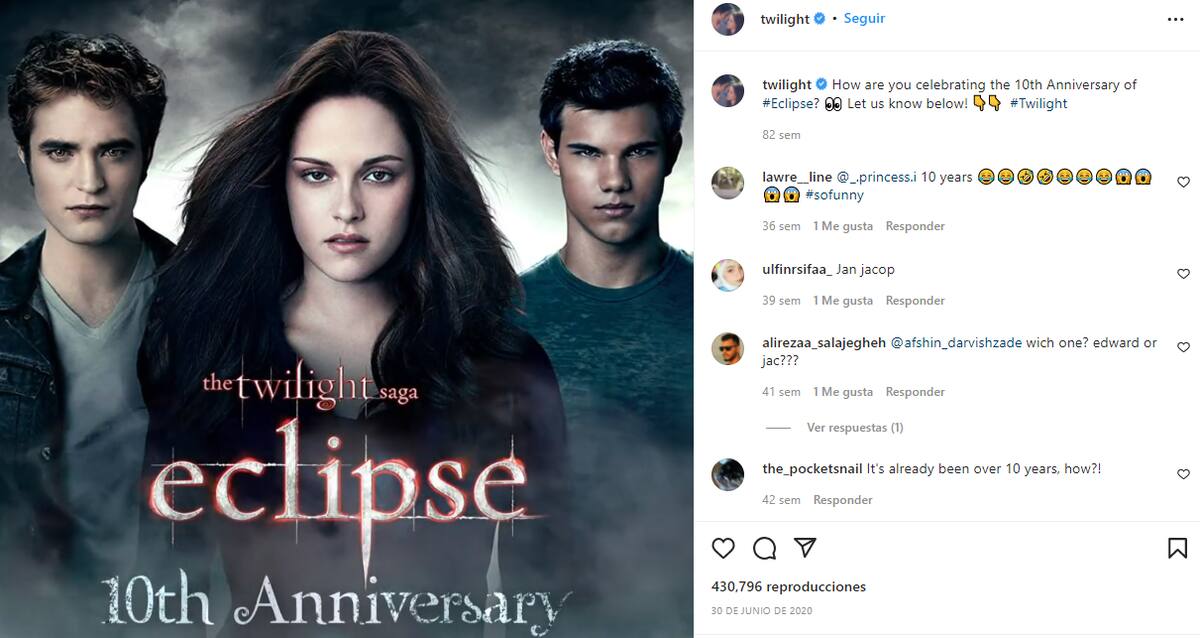Open lawre__line's profile picture
Image resolution: width=1200 pixels, height=638 pixels.
(727, 183)
